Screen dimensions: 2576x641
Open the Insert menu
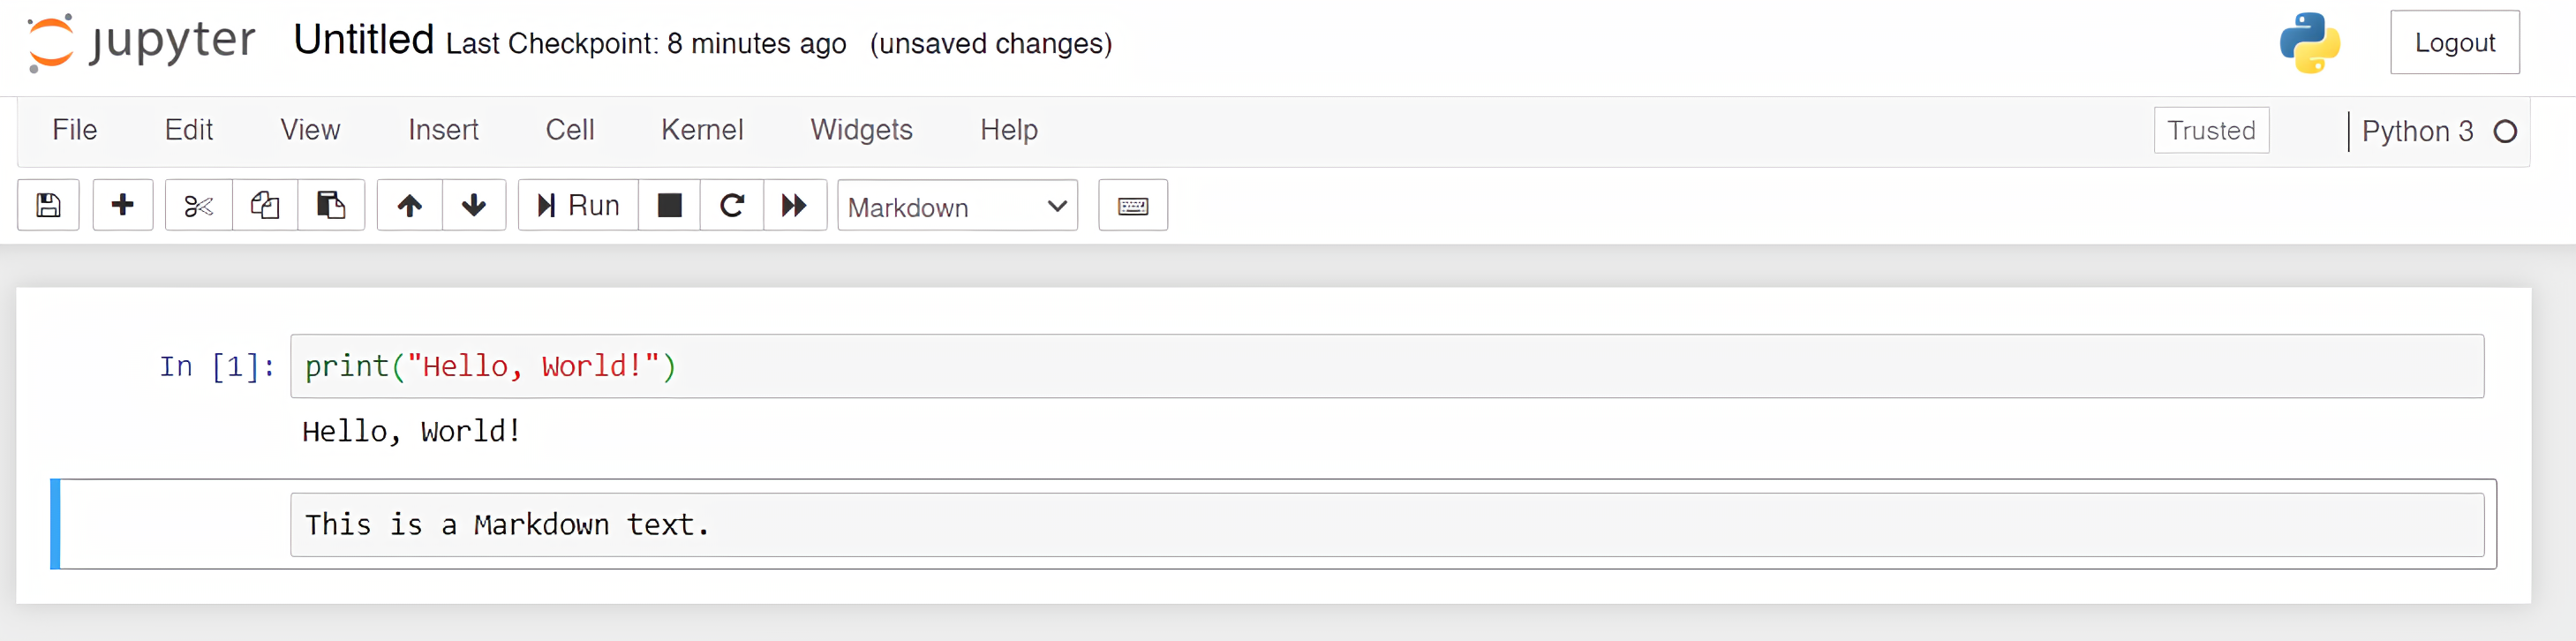tap(443, 130)
